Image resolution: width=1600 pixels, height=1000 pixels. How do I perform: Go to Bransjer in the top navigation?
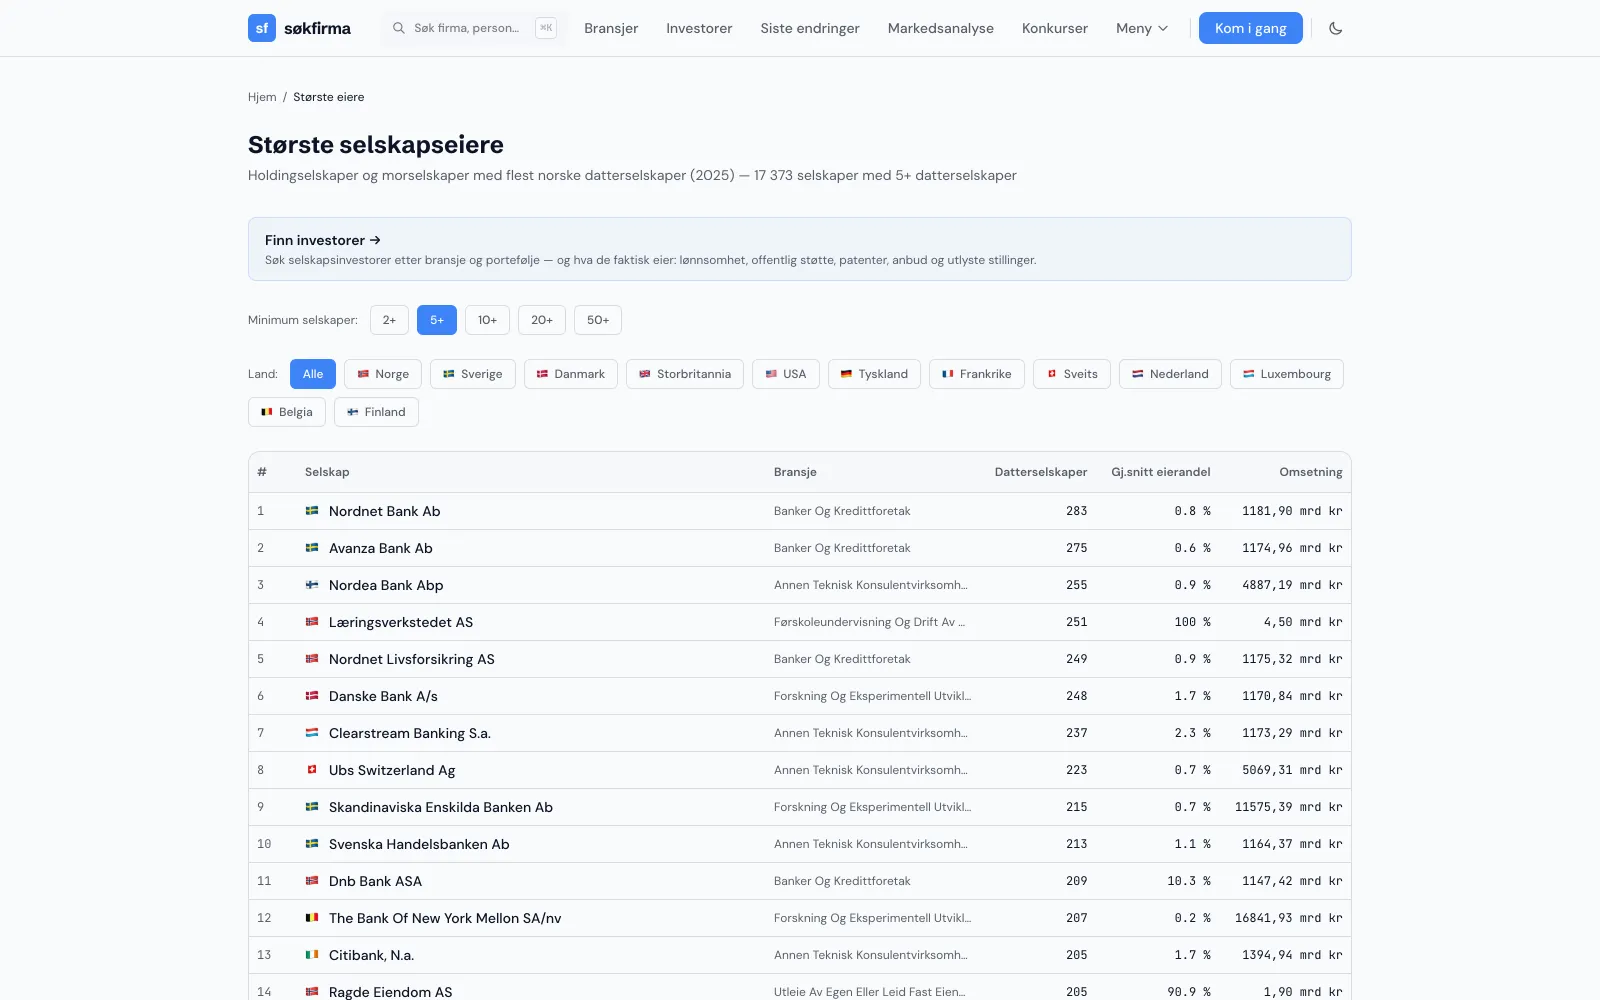click(x=611, y=28)
